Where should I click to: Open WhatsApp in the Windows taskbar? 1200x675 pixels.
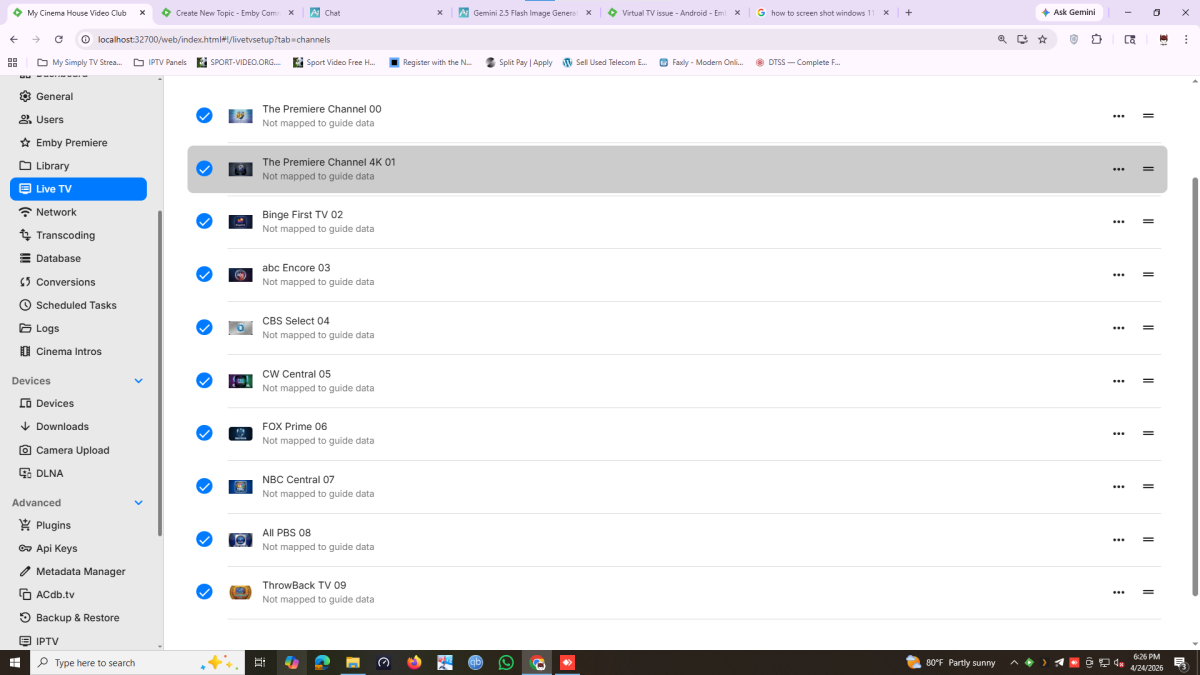pyautogui.click(x=506, y=662)
